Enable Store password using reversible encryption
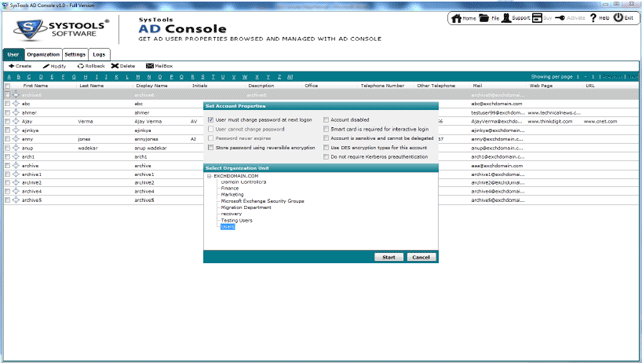 [211, 147]
